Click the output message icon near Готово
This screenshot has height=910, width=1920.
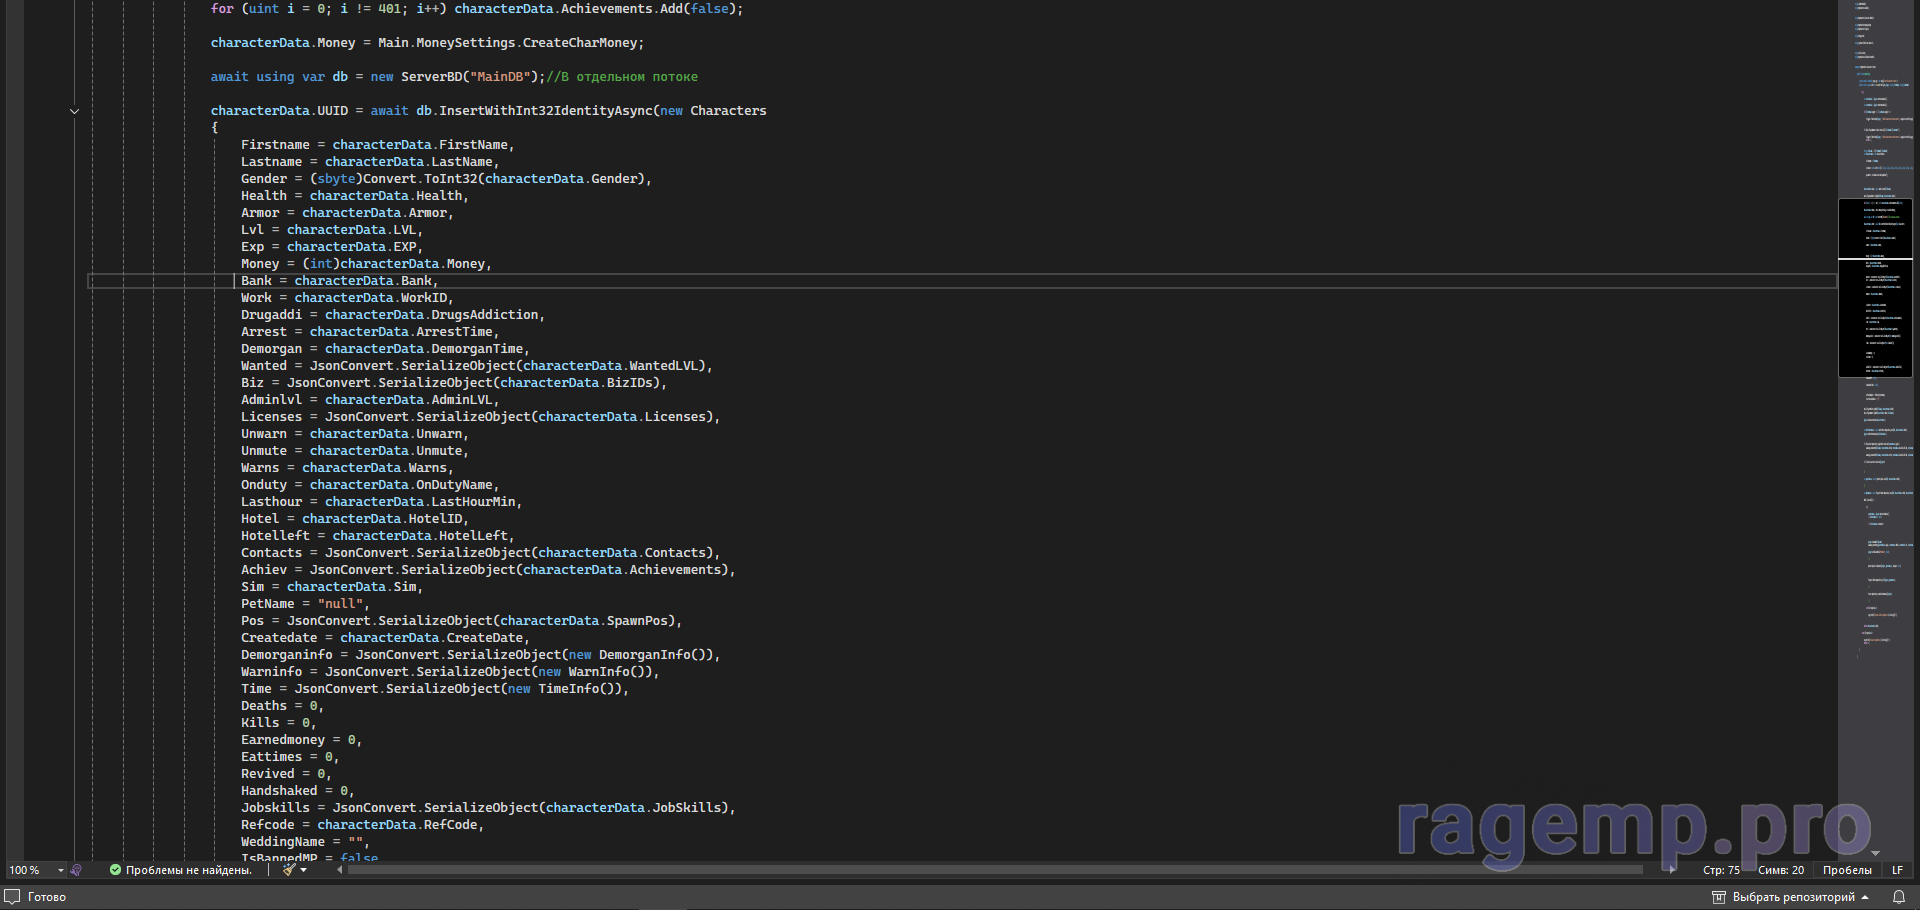[13, 897]
